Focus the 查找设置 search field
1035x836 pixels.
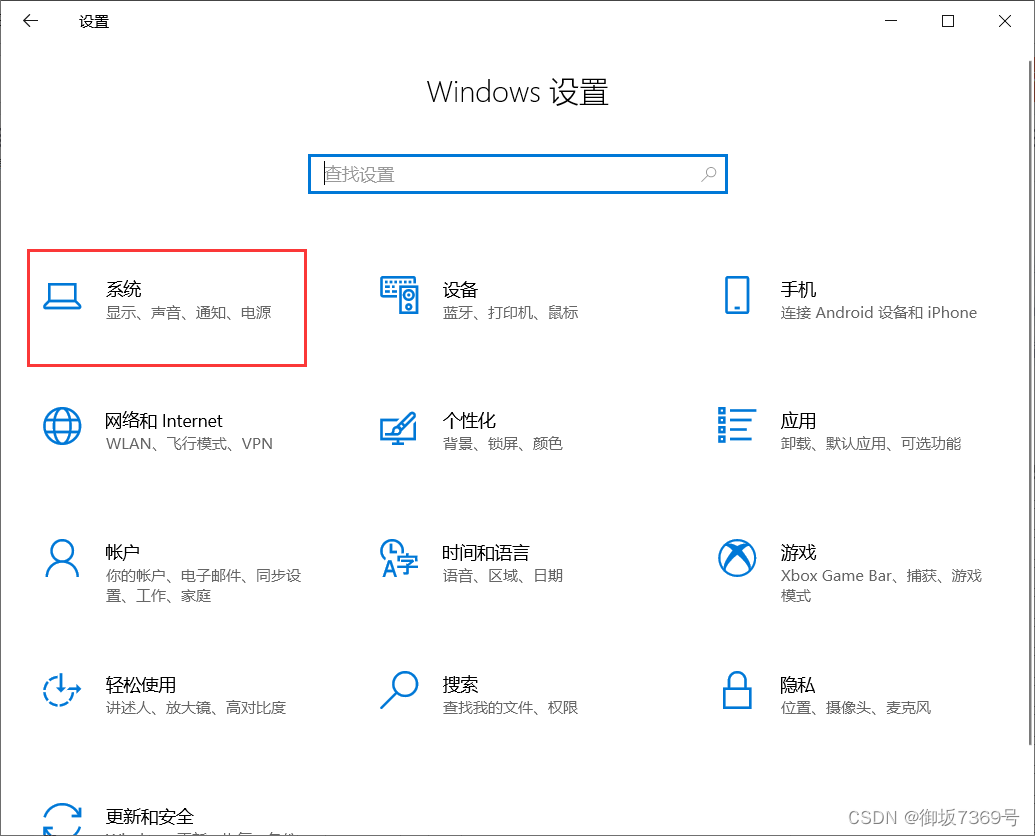[x=518, y=174]
